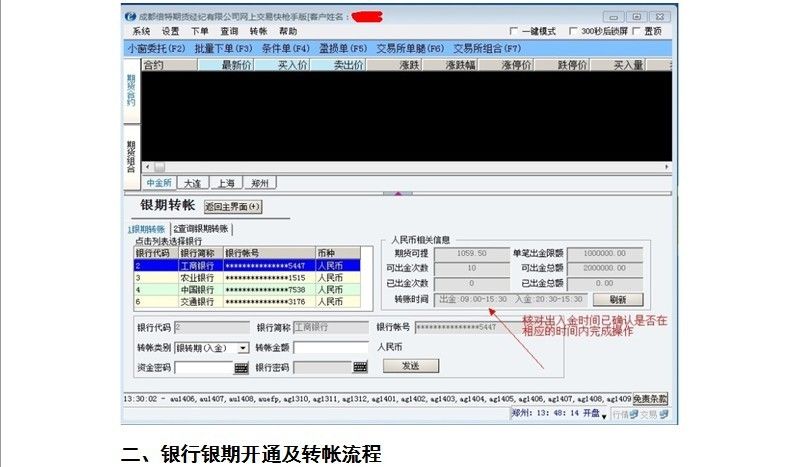Open soft keyboard icon beside 银行密码 field
This screenshot has height=467, width=793.
(359, 368)
